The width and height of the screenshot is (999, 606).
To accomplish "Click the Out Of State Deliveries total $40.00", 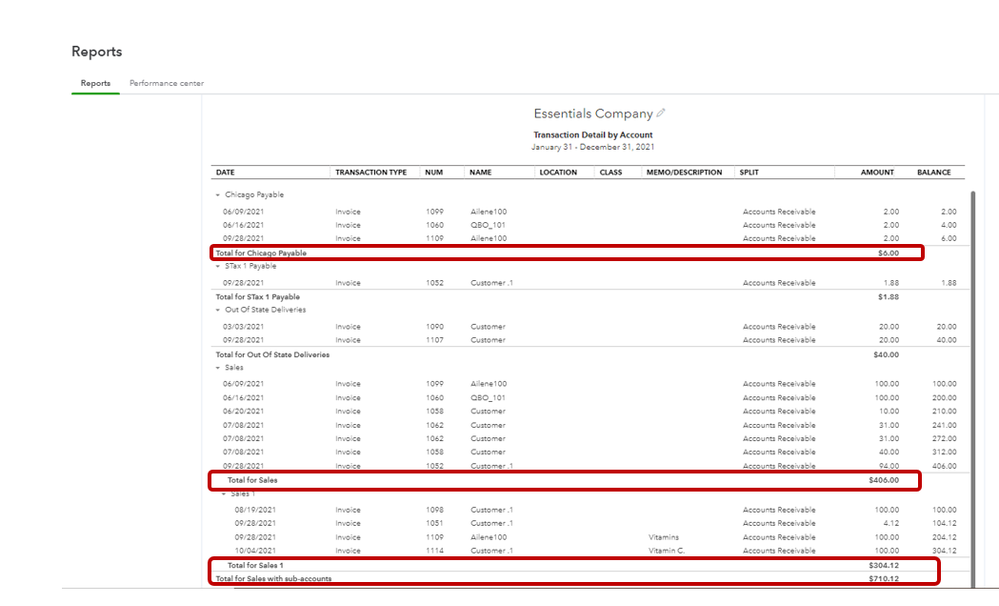I will coord(886,355).
